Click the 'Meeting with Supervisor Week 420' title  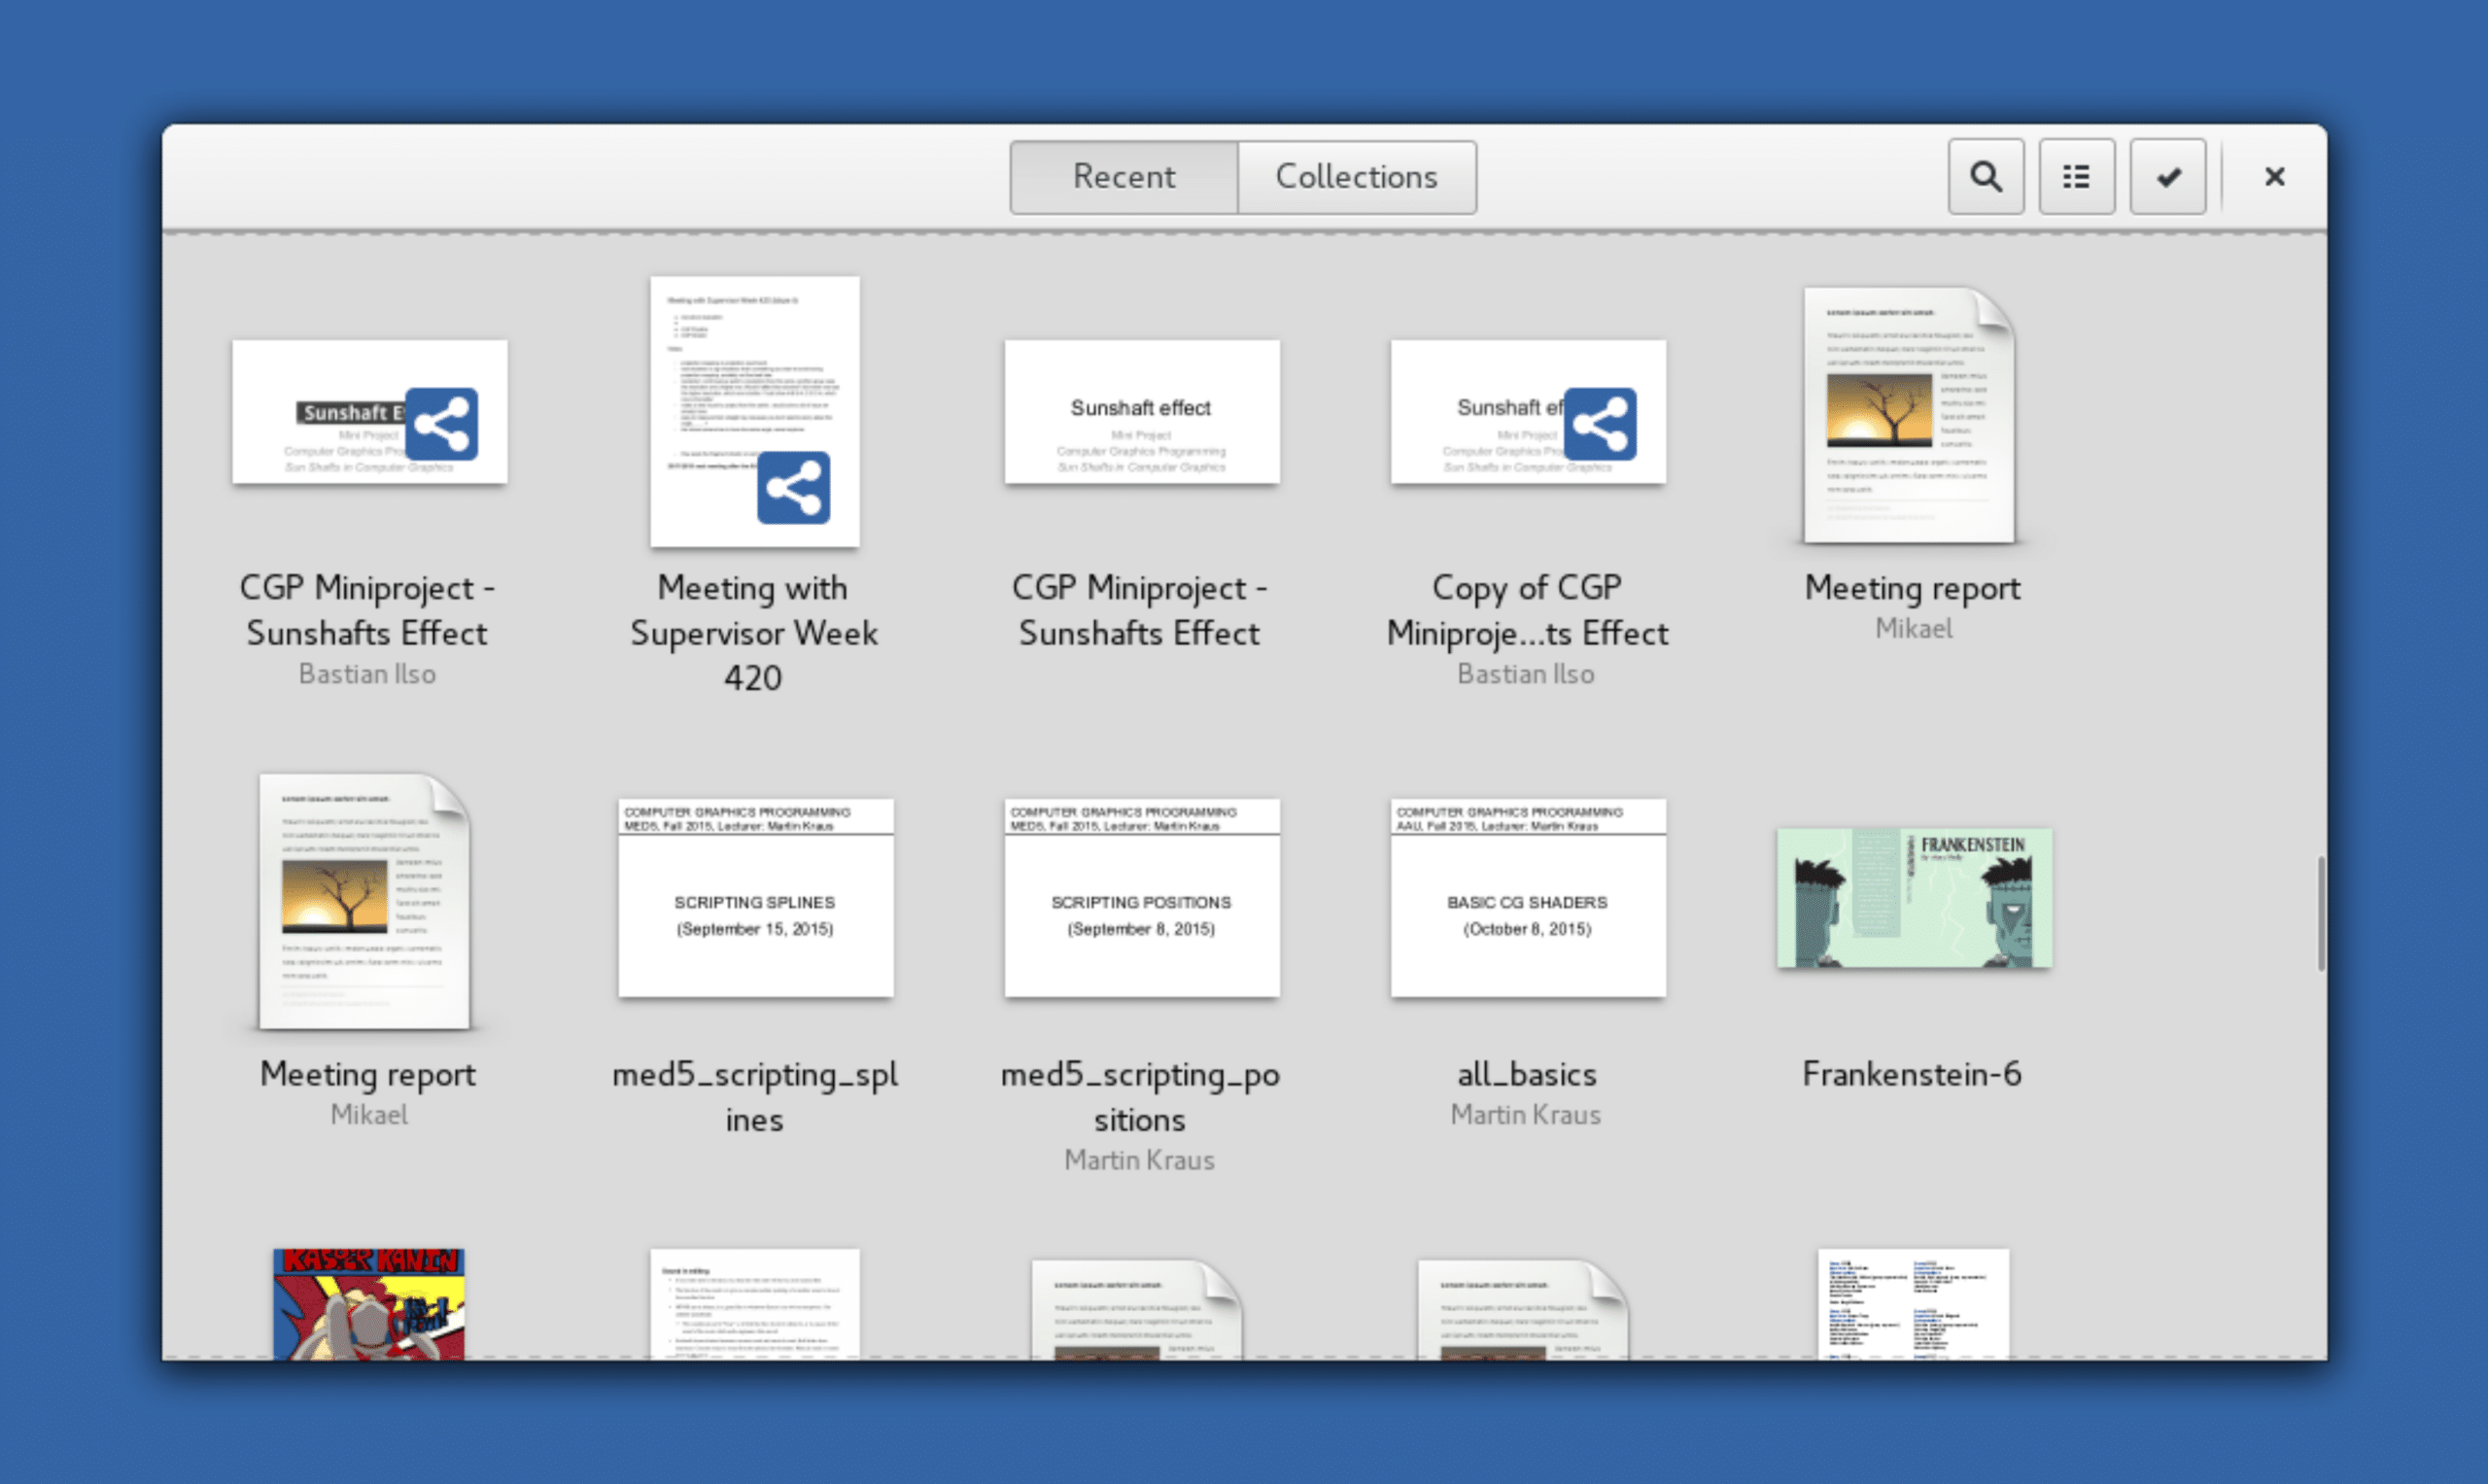754,633
